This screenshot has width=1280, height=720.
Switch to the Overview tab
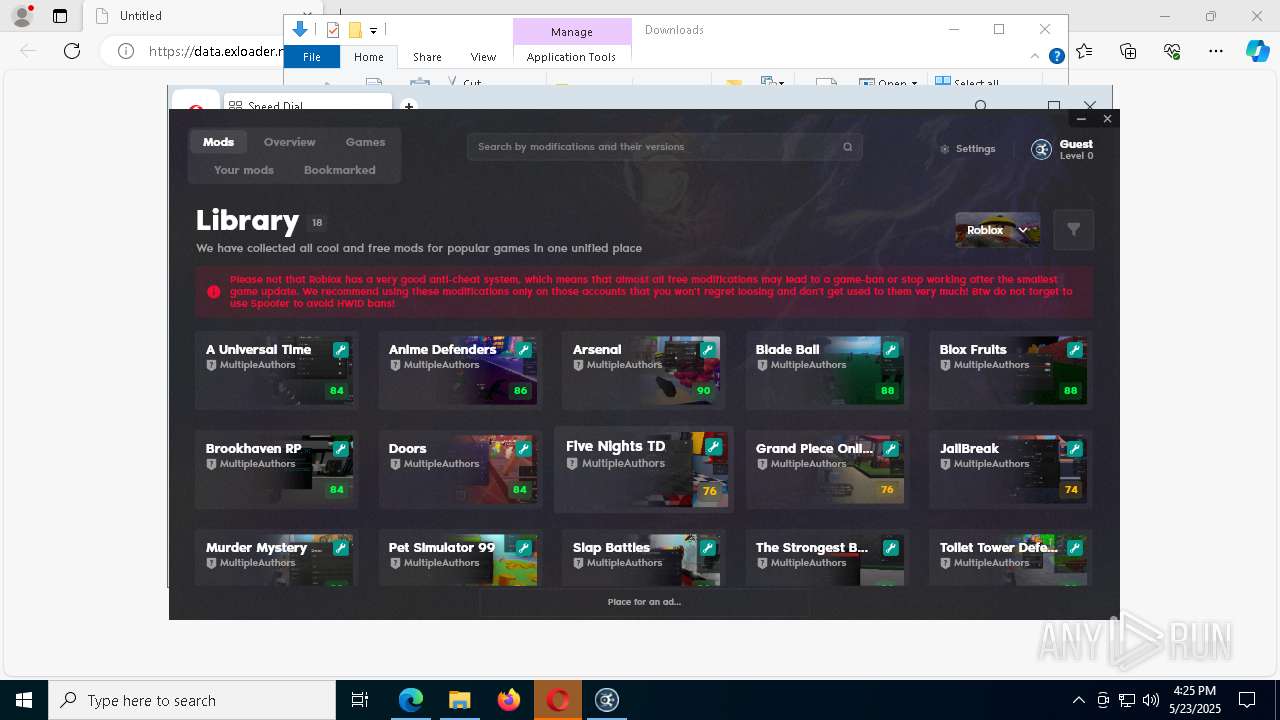[289, 142]
